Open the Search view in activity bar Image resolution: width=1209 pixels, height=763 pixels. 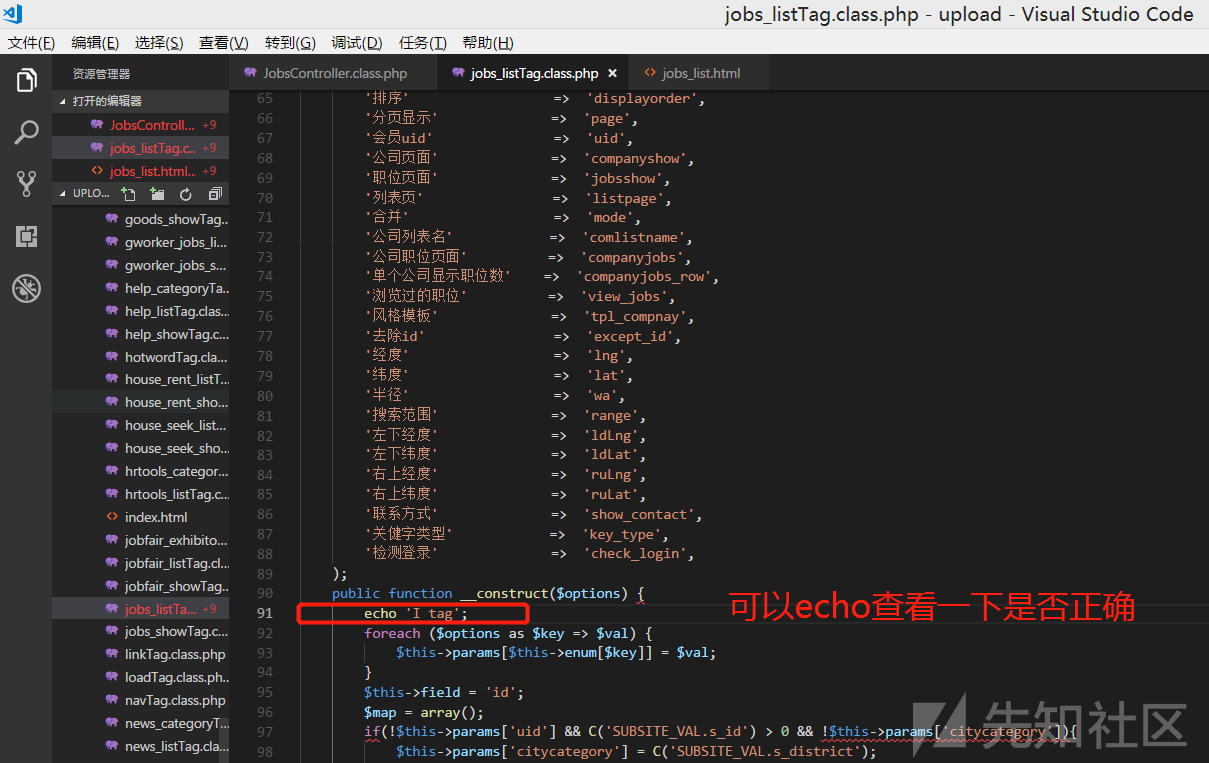click(x=26, y=132)
